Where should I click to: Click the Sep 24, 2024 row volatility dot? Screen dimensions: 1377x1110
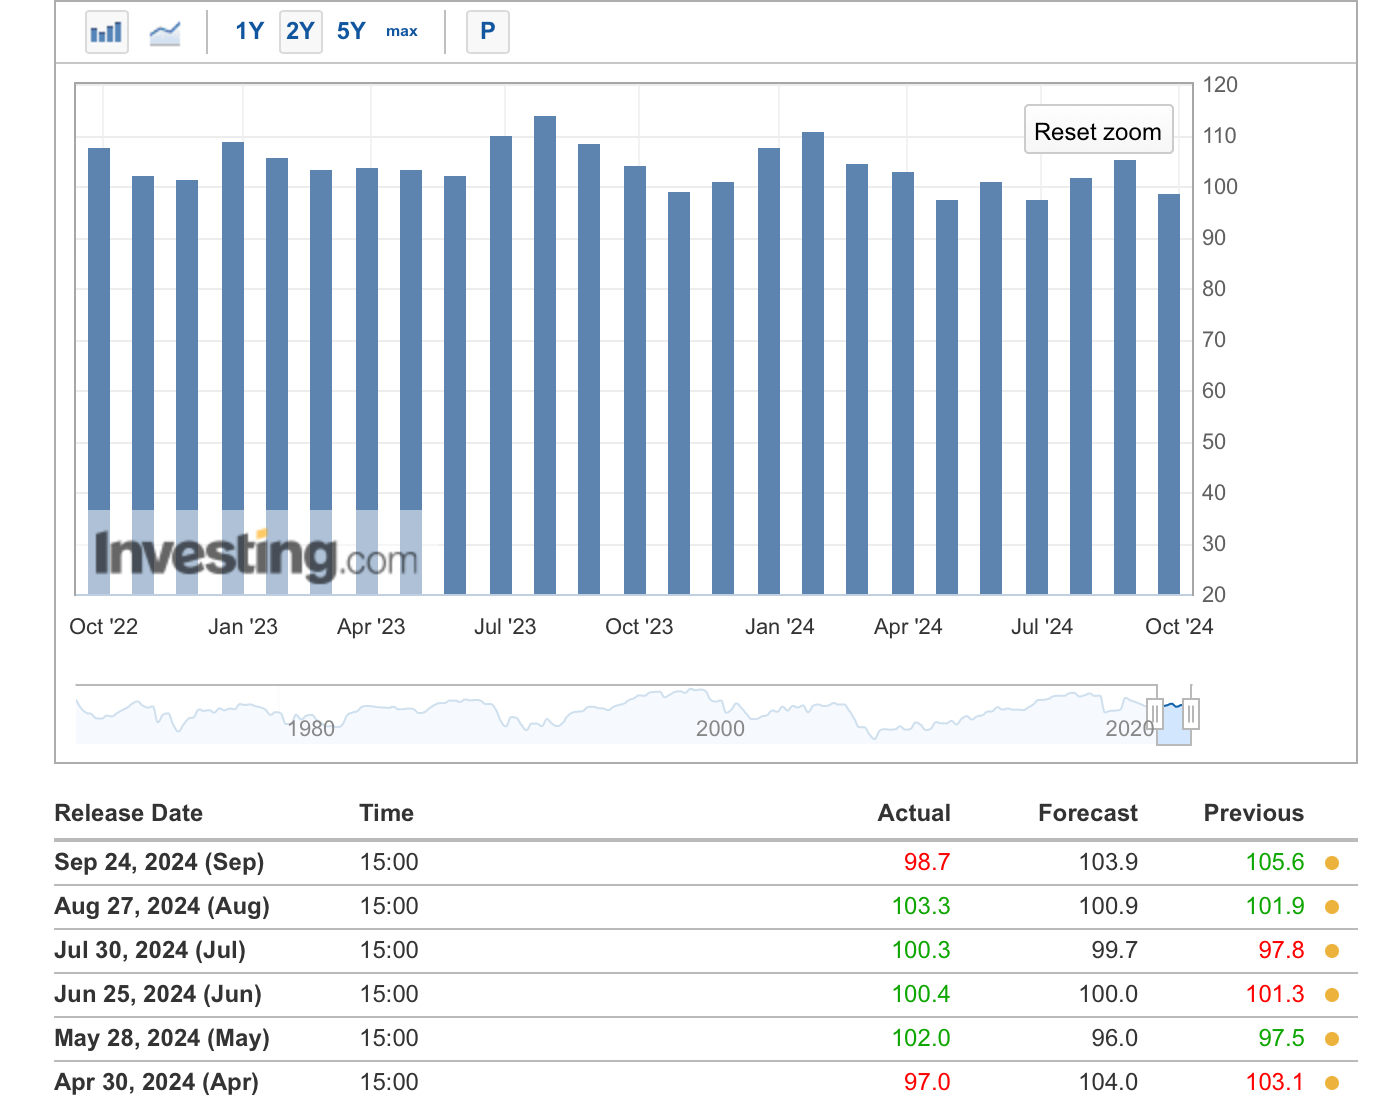1332,863
